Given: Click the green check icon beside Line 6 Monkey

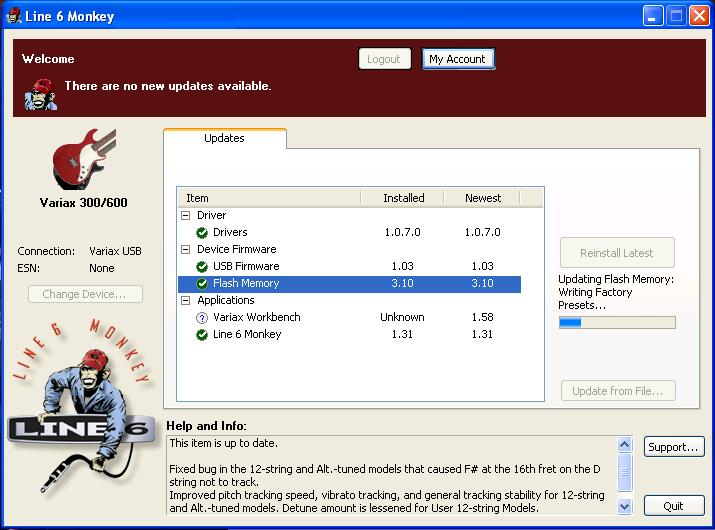Looking at the screenshot, I should (x=202, y=335).
